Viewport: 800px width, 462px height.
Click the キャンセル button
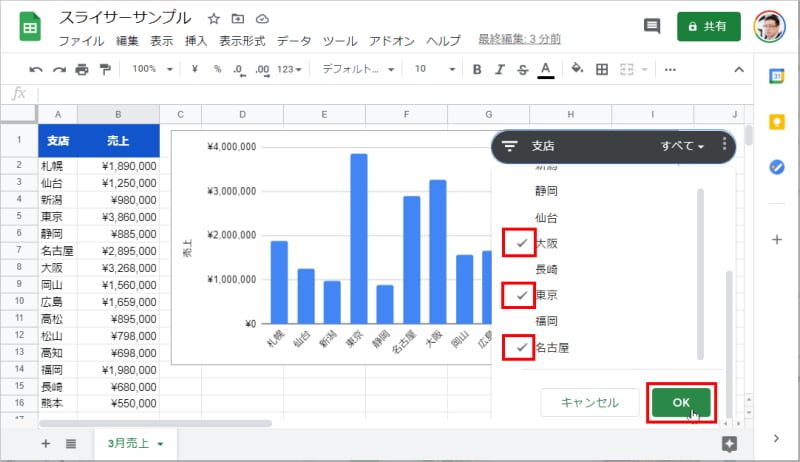tap(590, 403)
